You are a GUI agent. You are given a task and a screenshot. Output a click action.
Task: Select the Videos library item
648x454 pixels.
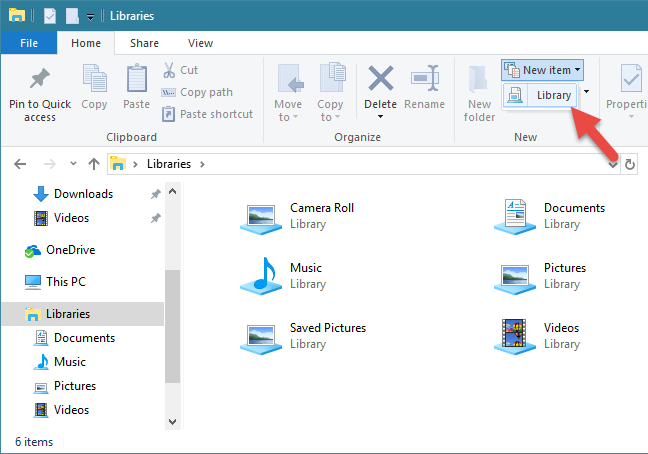[x=537, y=336]
